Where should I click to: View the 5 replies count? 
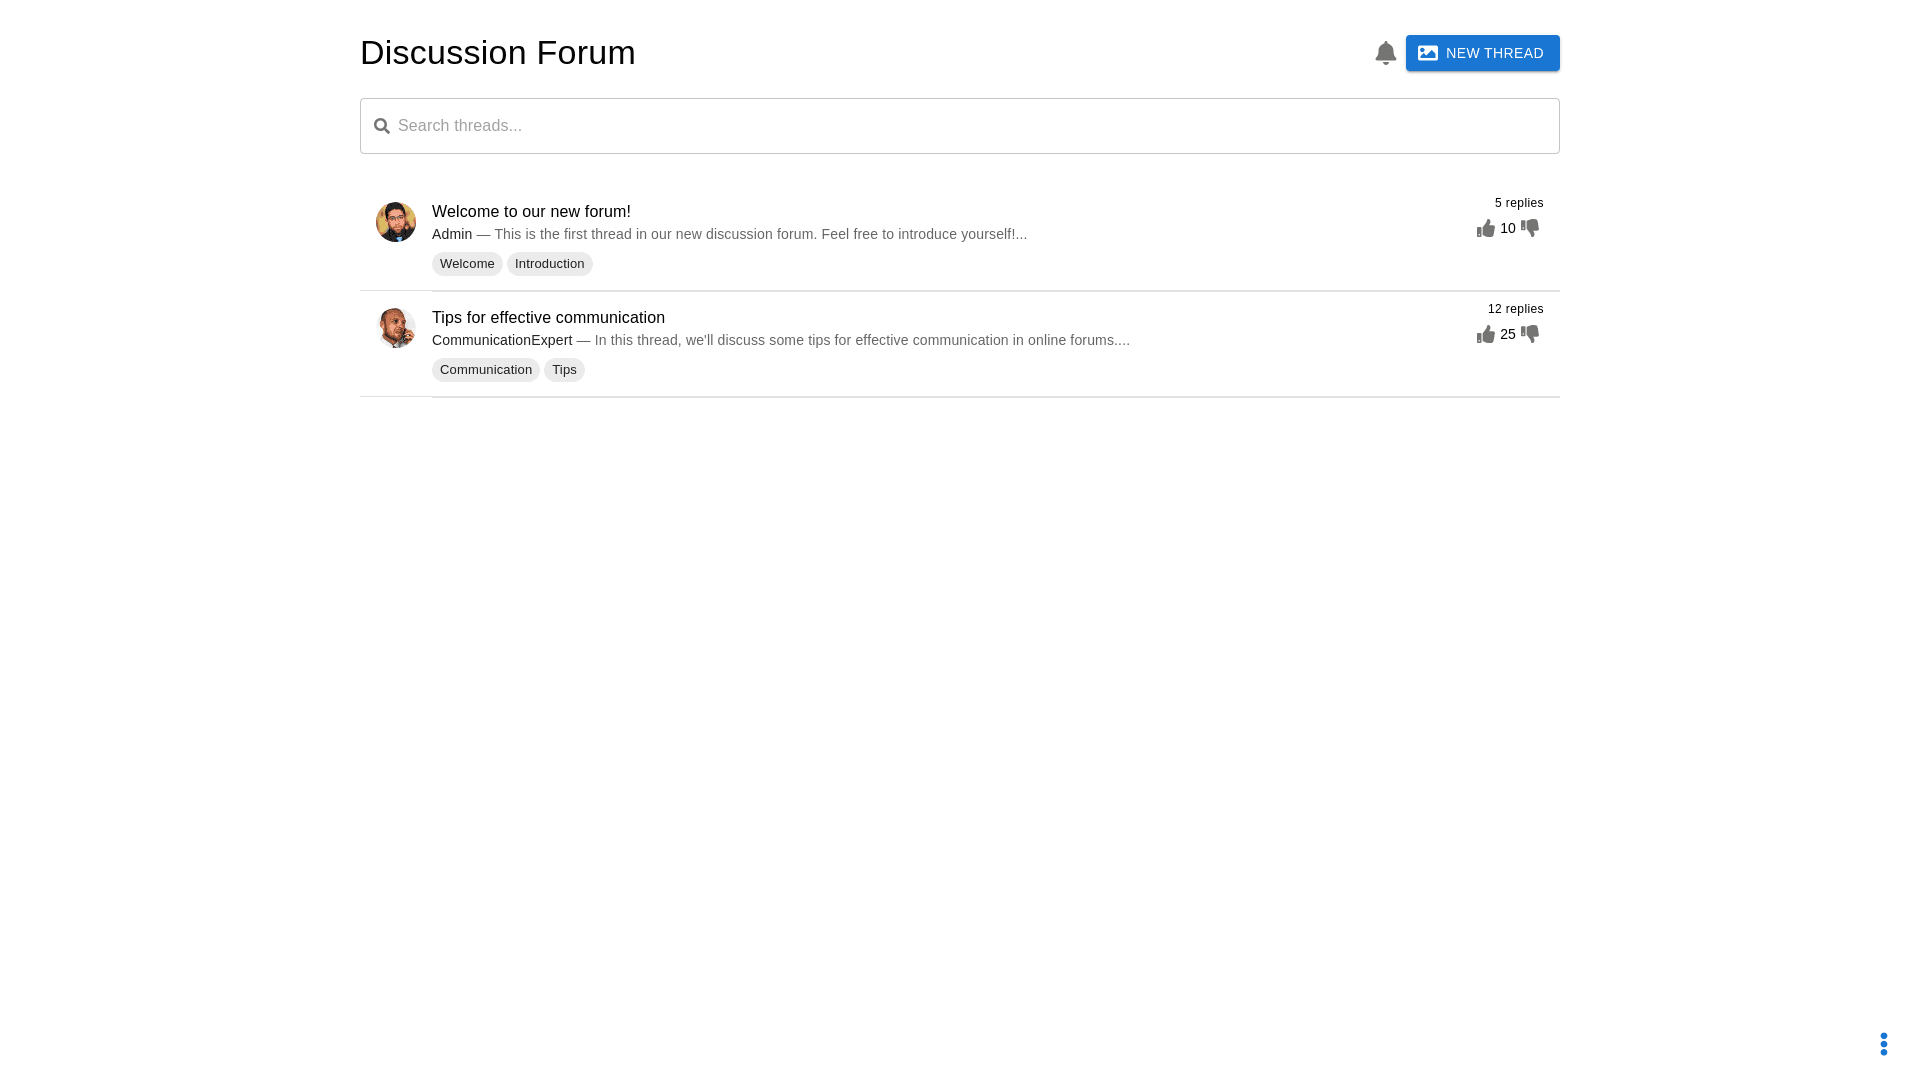1518,203
